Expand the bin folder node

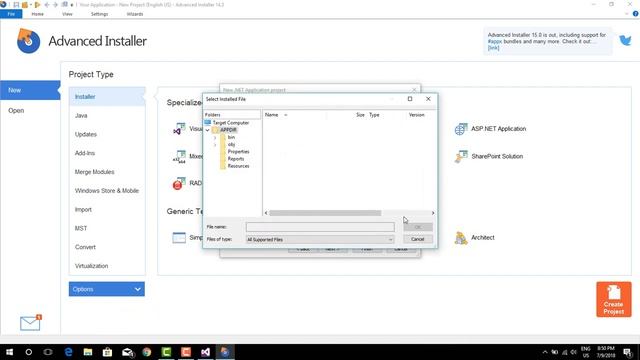click(x=215, y=138)
